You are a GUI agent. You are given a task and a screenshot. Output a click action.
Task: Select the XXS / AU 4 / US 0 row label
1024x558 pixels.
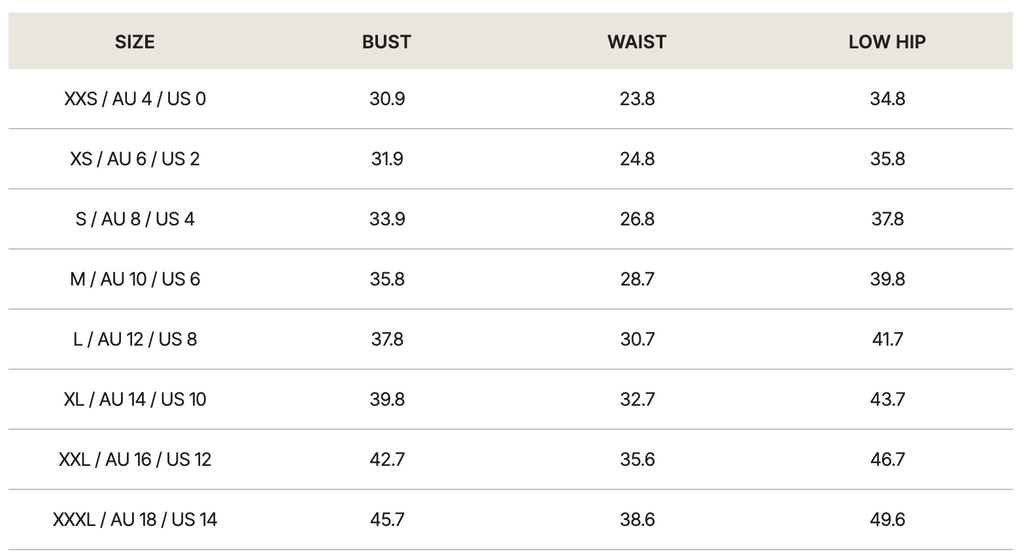135,99
